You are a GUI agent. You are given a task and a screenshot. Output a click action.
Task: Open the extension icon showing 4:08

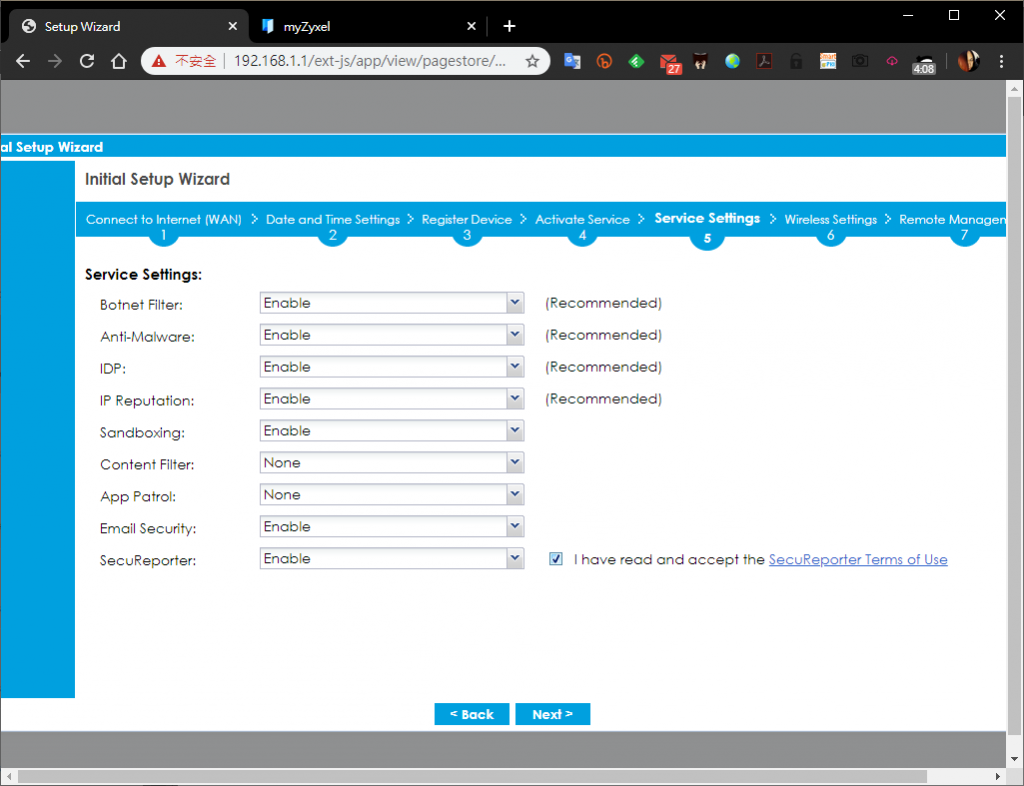tap(923, 63)
